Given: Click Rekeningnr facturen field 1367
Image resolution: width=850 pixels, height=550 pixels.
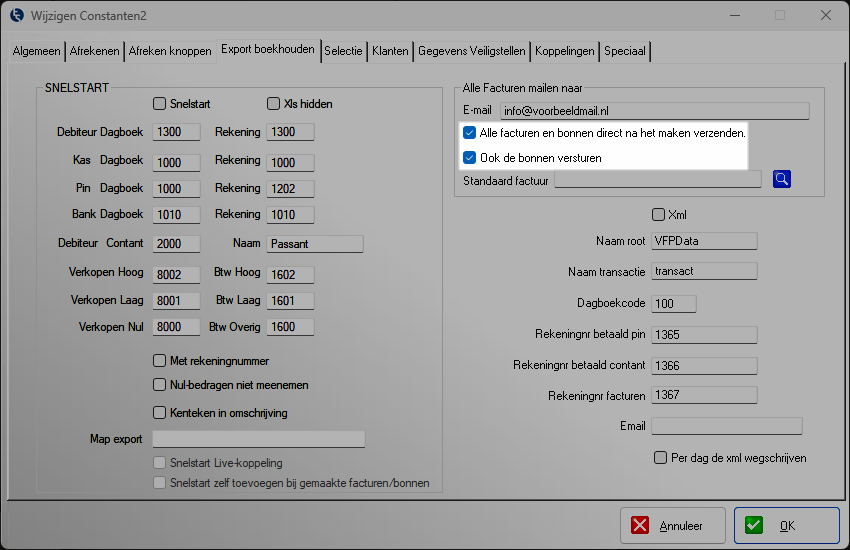Looking at the screenshot, I should (704, 395).
